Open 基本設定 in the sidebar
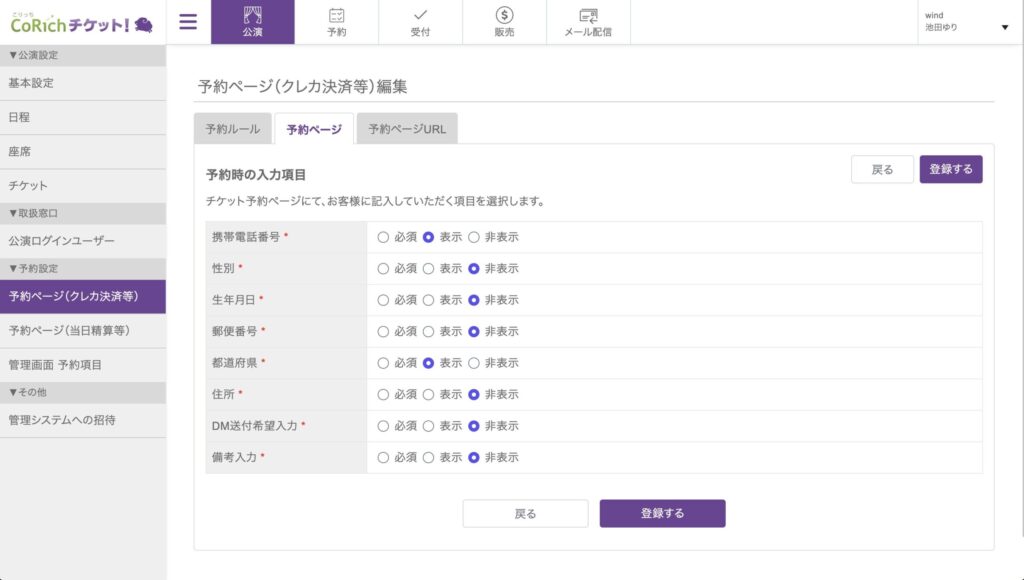 click(x=31, y=83)
